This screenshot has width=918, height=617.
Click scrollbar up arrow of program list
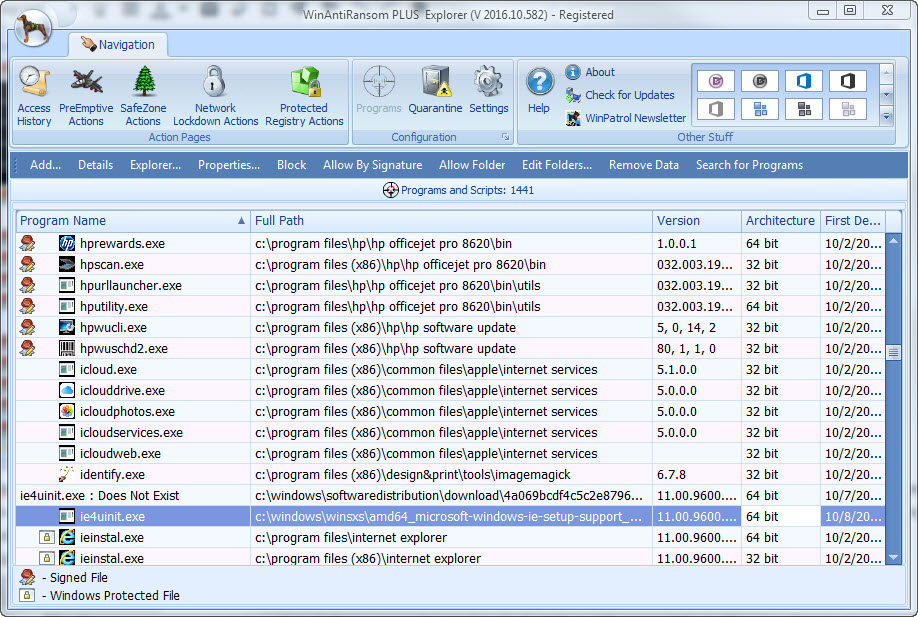pos(893,240)
